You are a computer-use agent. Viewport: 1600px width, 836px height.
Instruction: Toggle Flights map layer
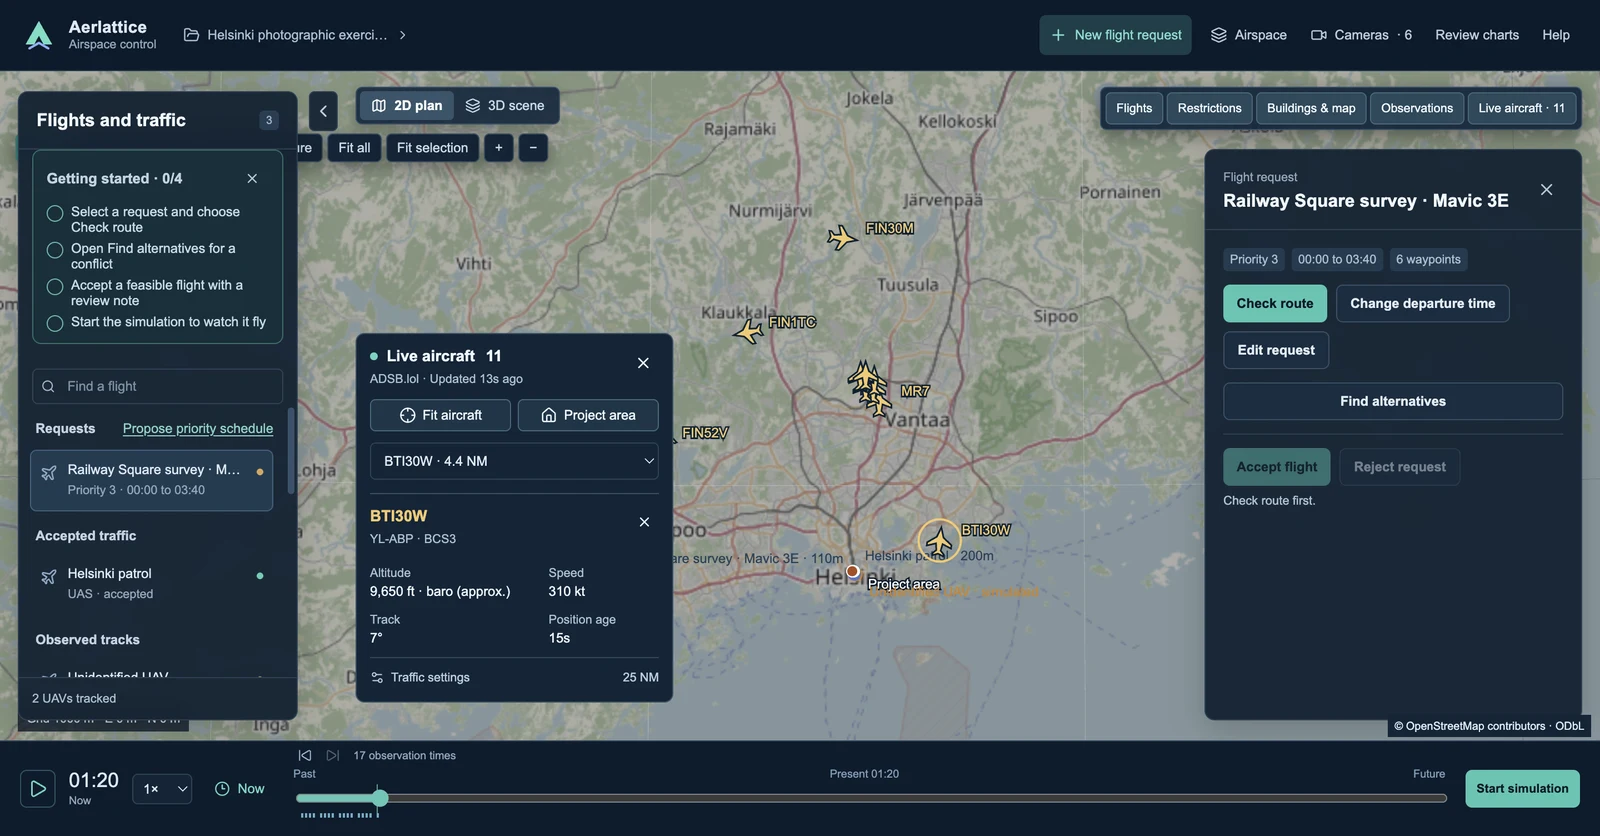(x=1134, y=108)
